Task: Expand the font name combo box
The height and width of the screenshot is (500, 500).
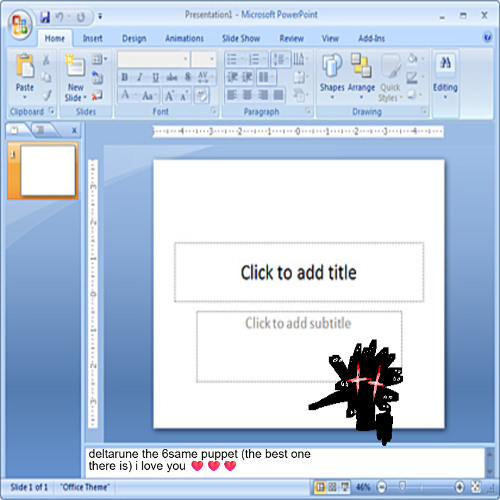Action: point(186,60)
